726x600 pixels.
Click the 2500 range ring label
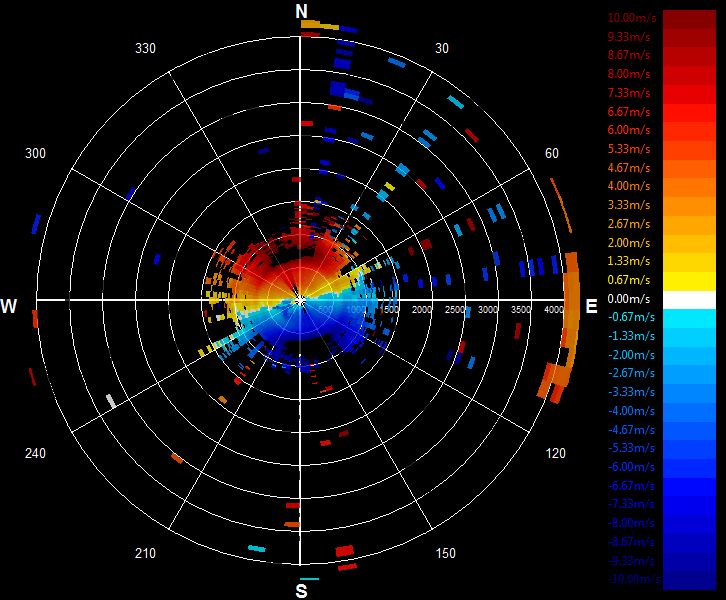click(x=455, y=309)
